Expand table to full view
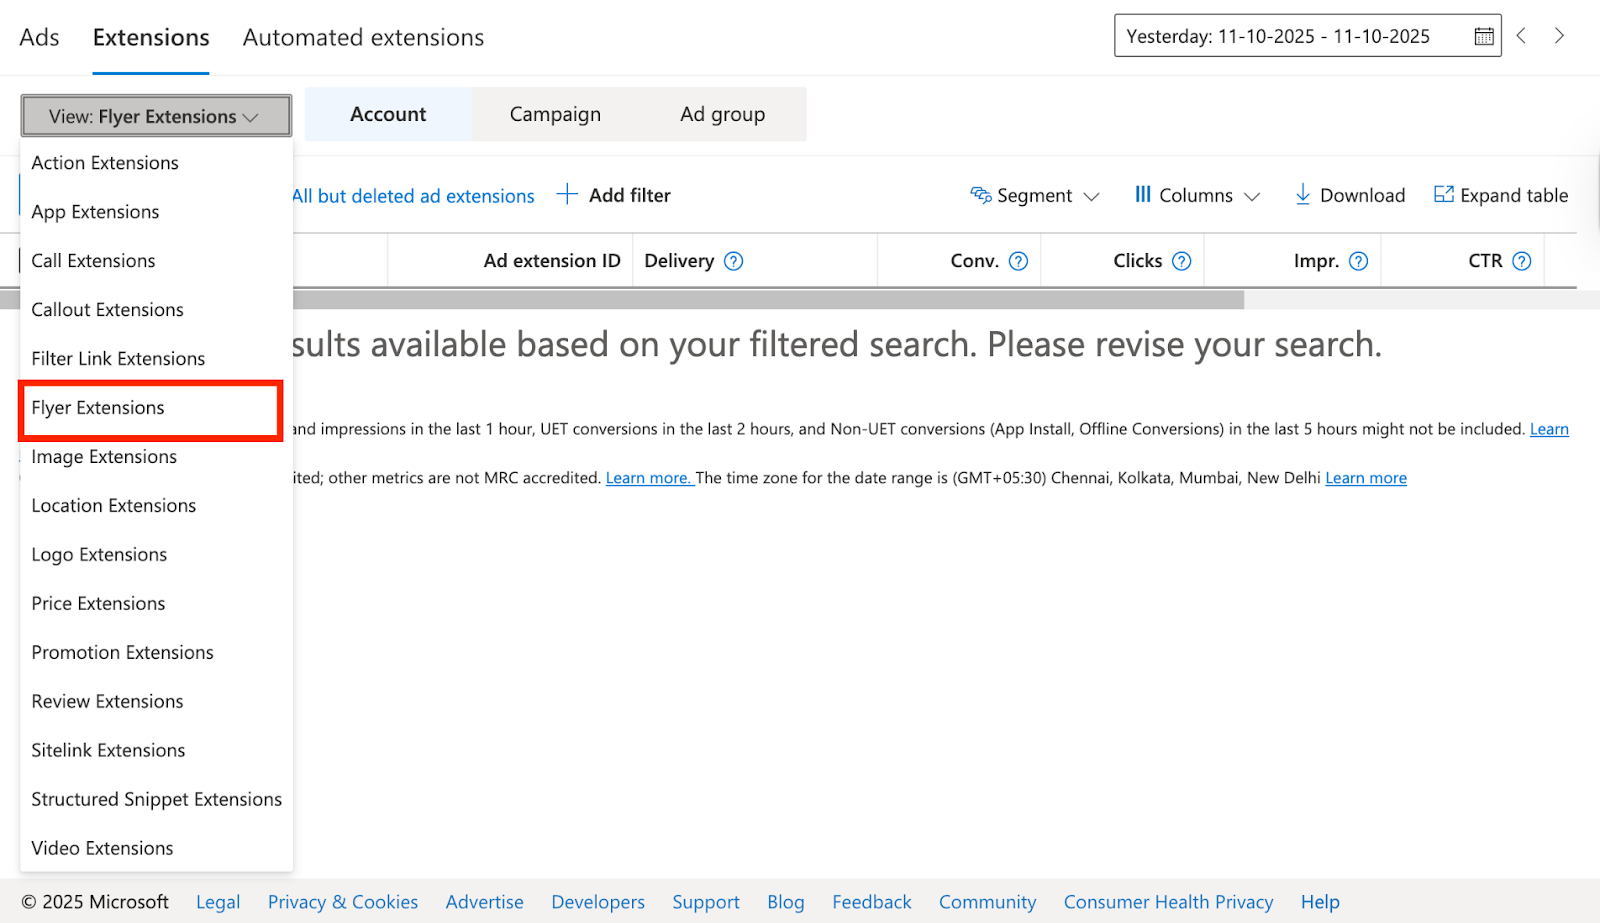This screenshot has width=1600, height=923. (1501, 196)
